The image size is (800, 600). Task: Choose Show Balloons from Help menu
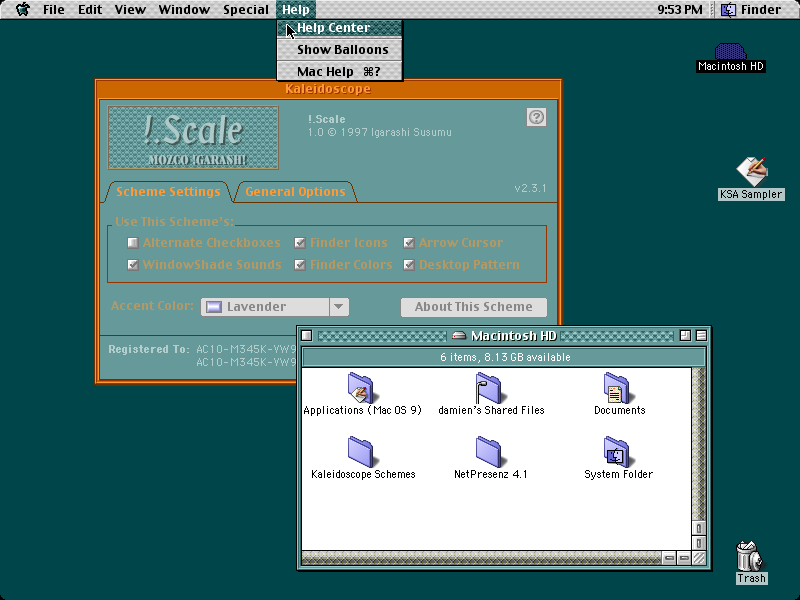339,49
